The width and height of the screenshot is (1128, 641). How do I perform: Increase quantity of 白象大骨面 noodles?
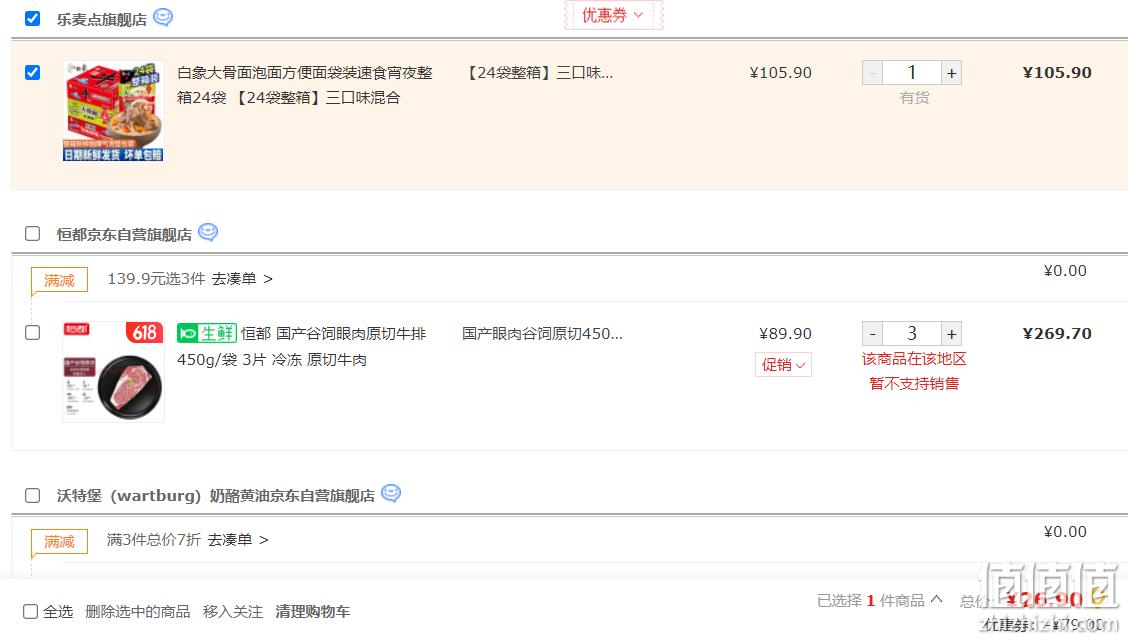[x=951, y=73]
